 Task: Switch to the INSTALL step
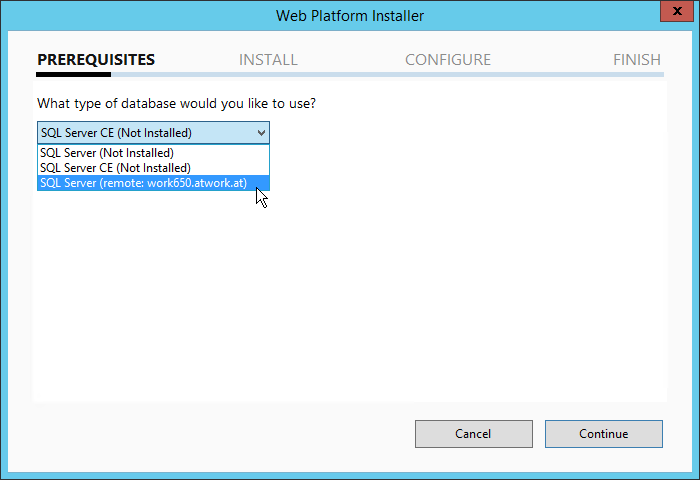click(268, 60)
